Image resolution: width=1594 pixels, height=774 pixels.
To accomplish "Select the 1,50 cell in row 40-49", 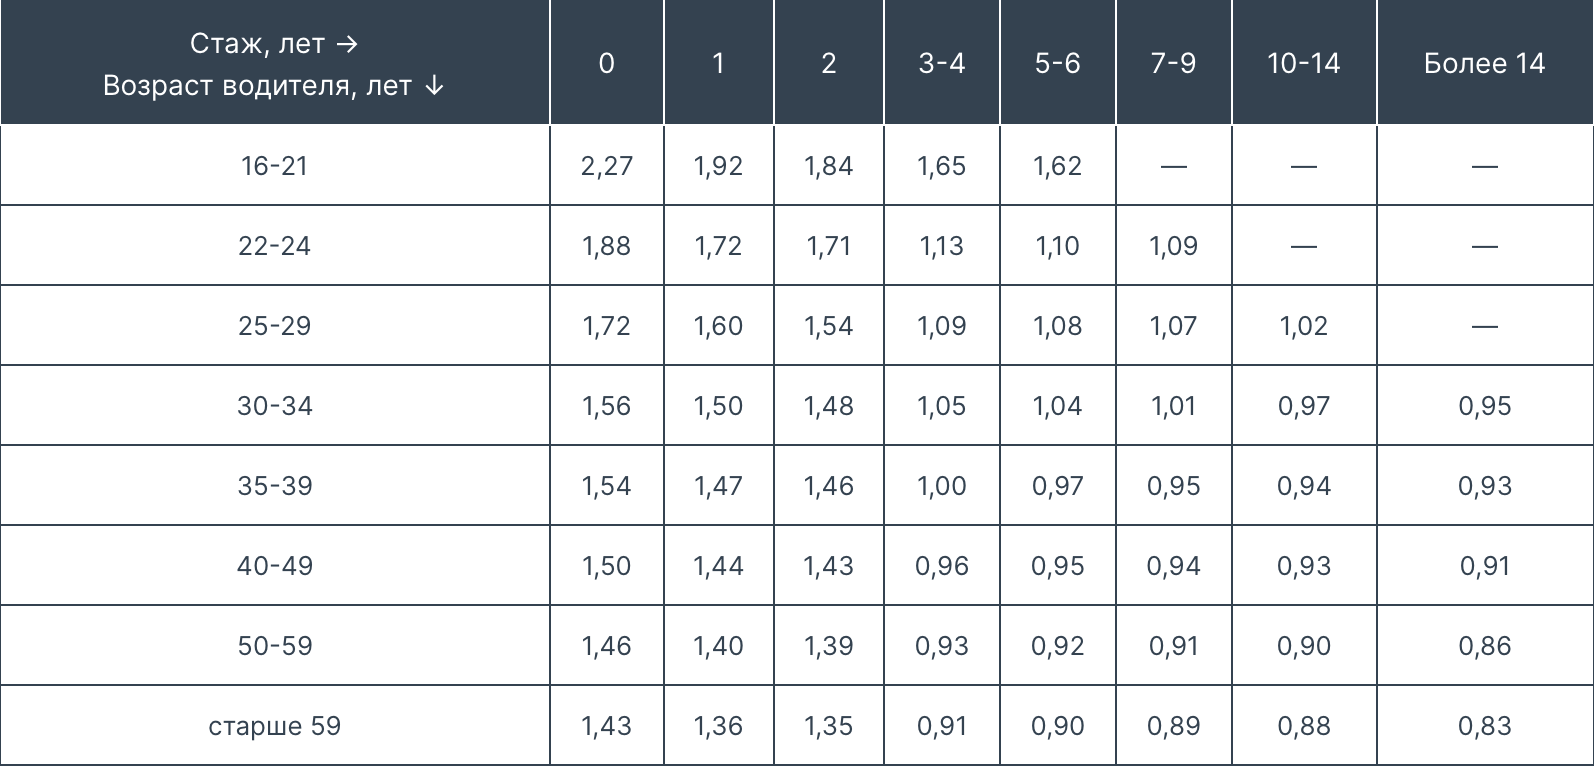I will [607, 566].
